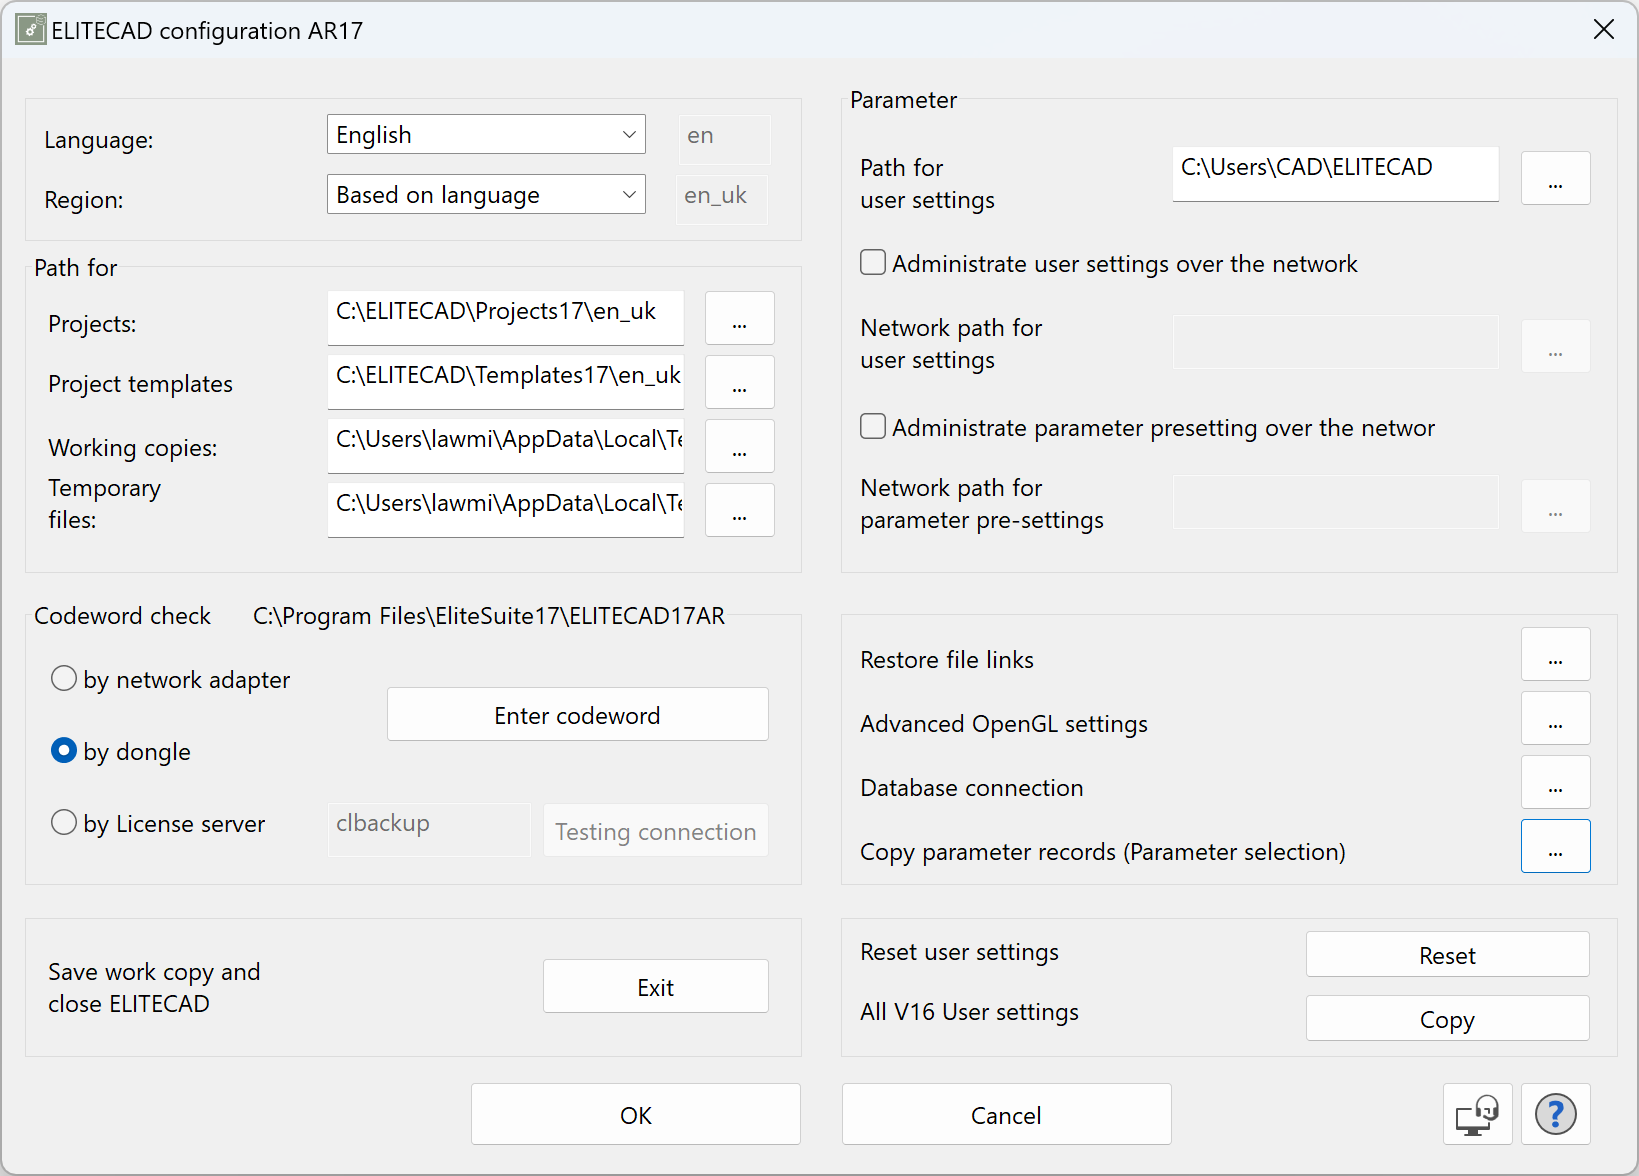The height and width of the screenshot is (1176, 1639).
Task: Click user settings path field
Action: pos(1335,174)
